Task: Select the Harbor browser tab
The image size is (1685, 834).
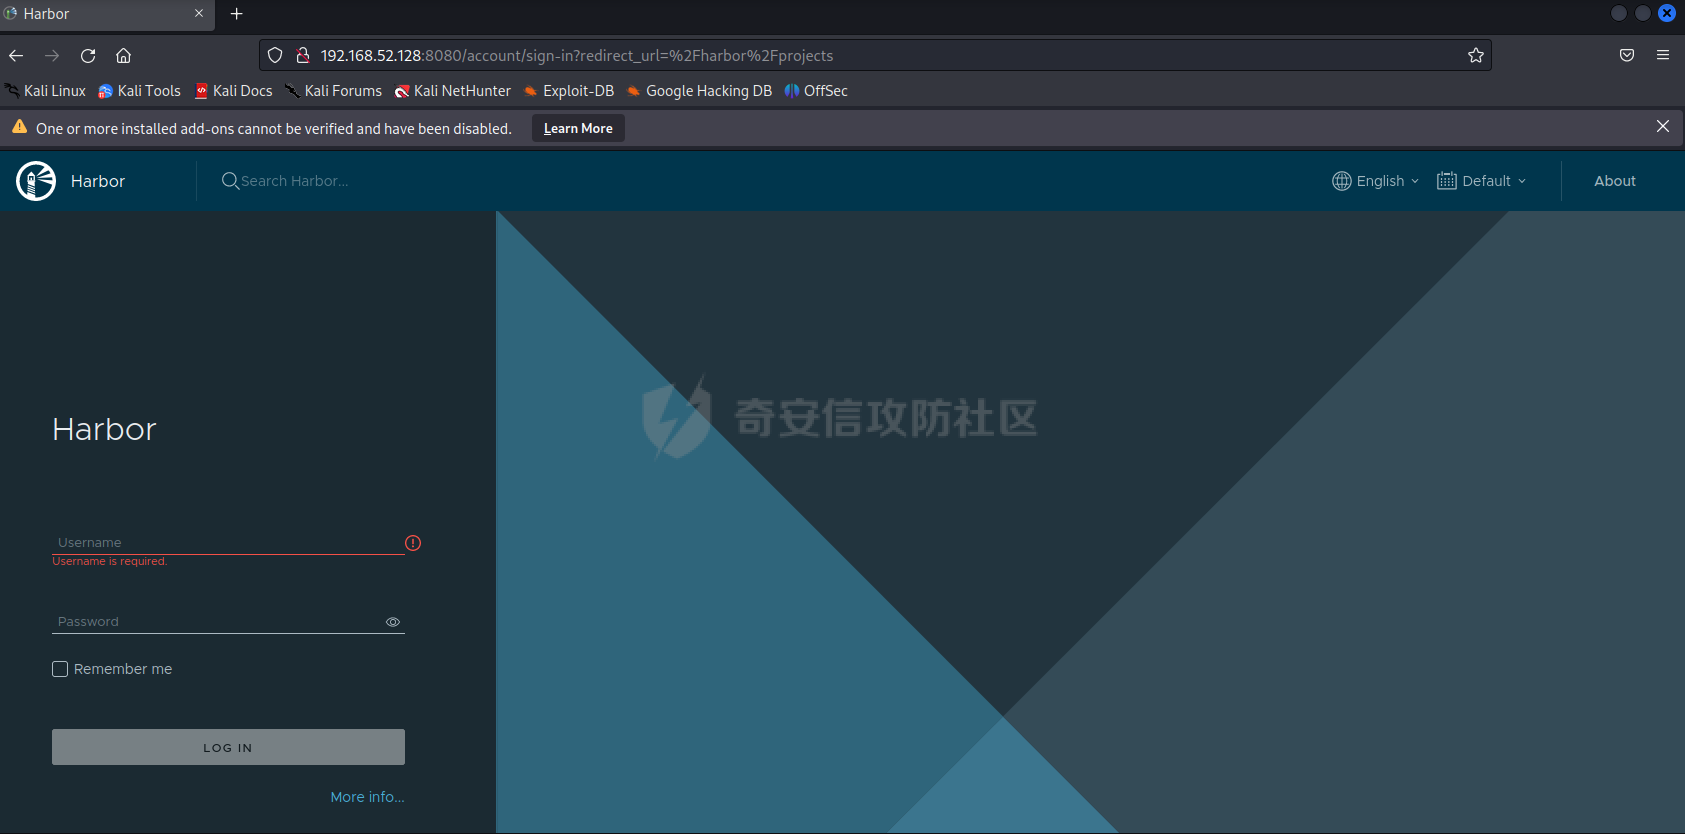Action: (107, 14)
